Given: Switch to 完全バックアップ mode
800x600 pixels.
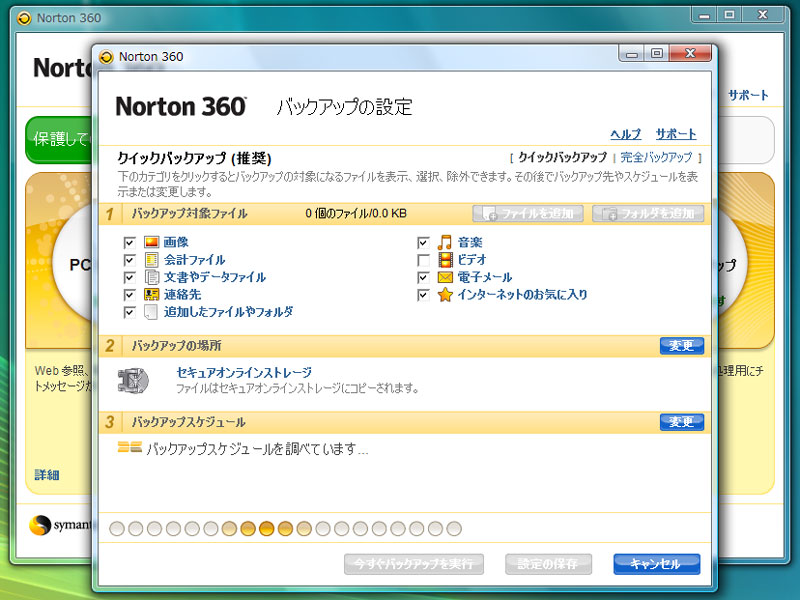Looking at the screenshot, I should [x=656, y=157].
